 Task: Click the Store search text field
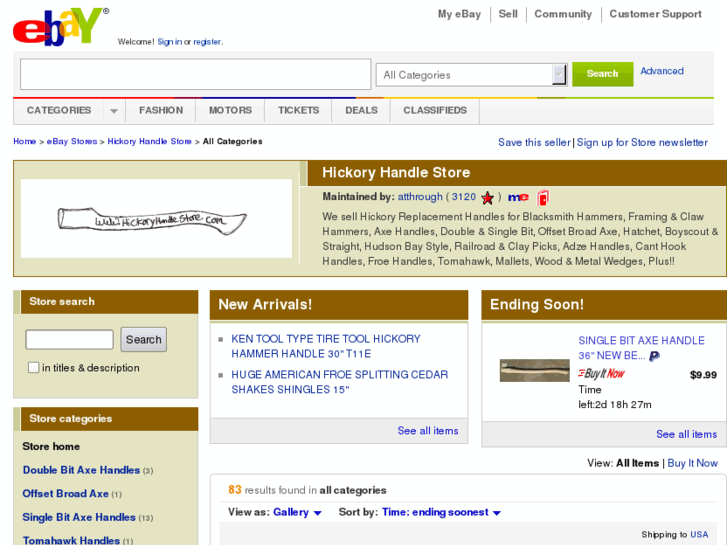pyautogui.click(x=70, y=340)
